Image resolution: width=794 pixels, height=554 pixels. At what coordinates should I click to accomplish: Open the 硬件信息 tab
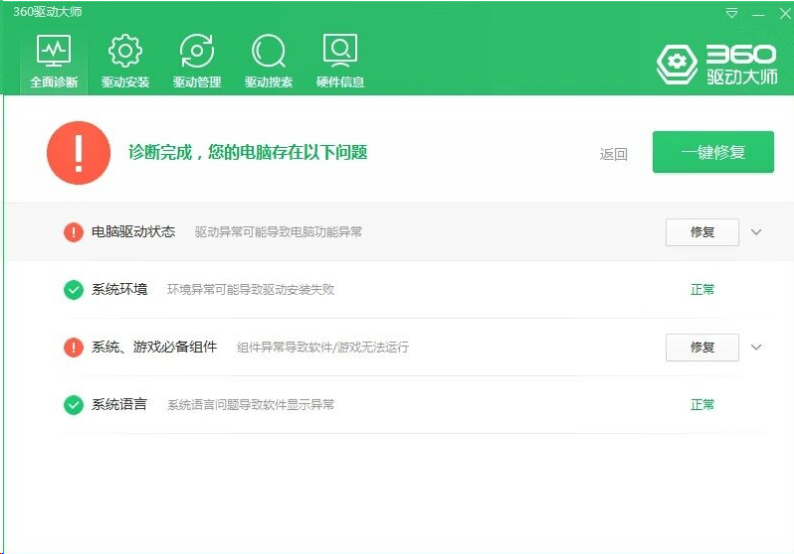340,61
